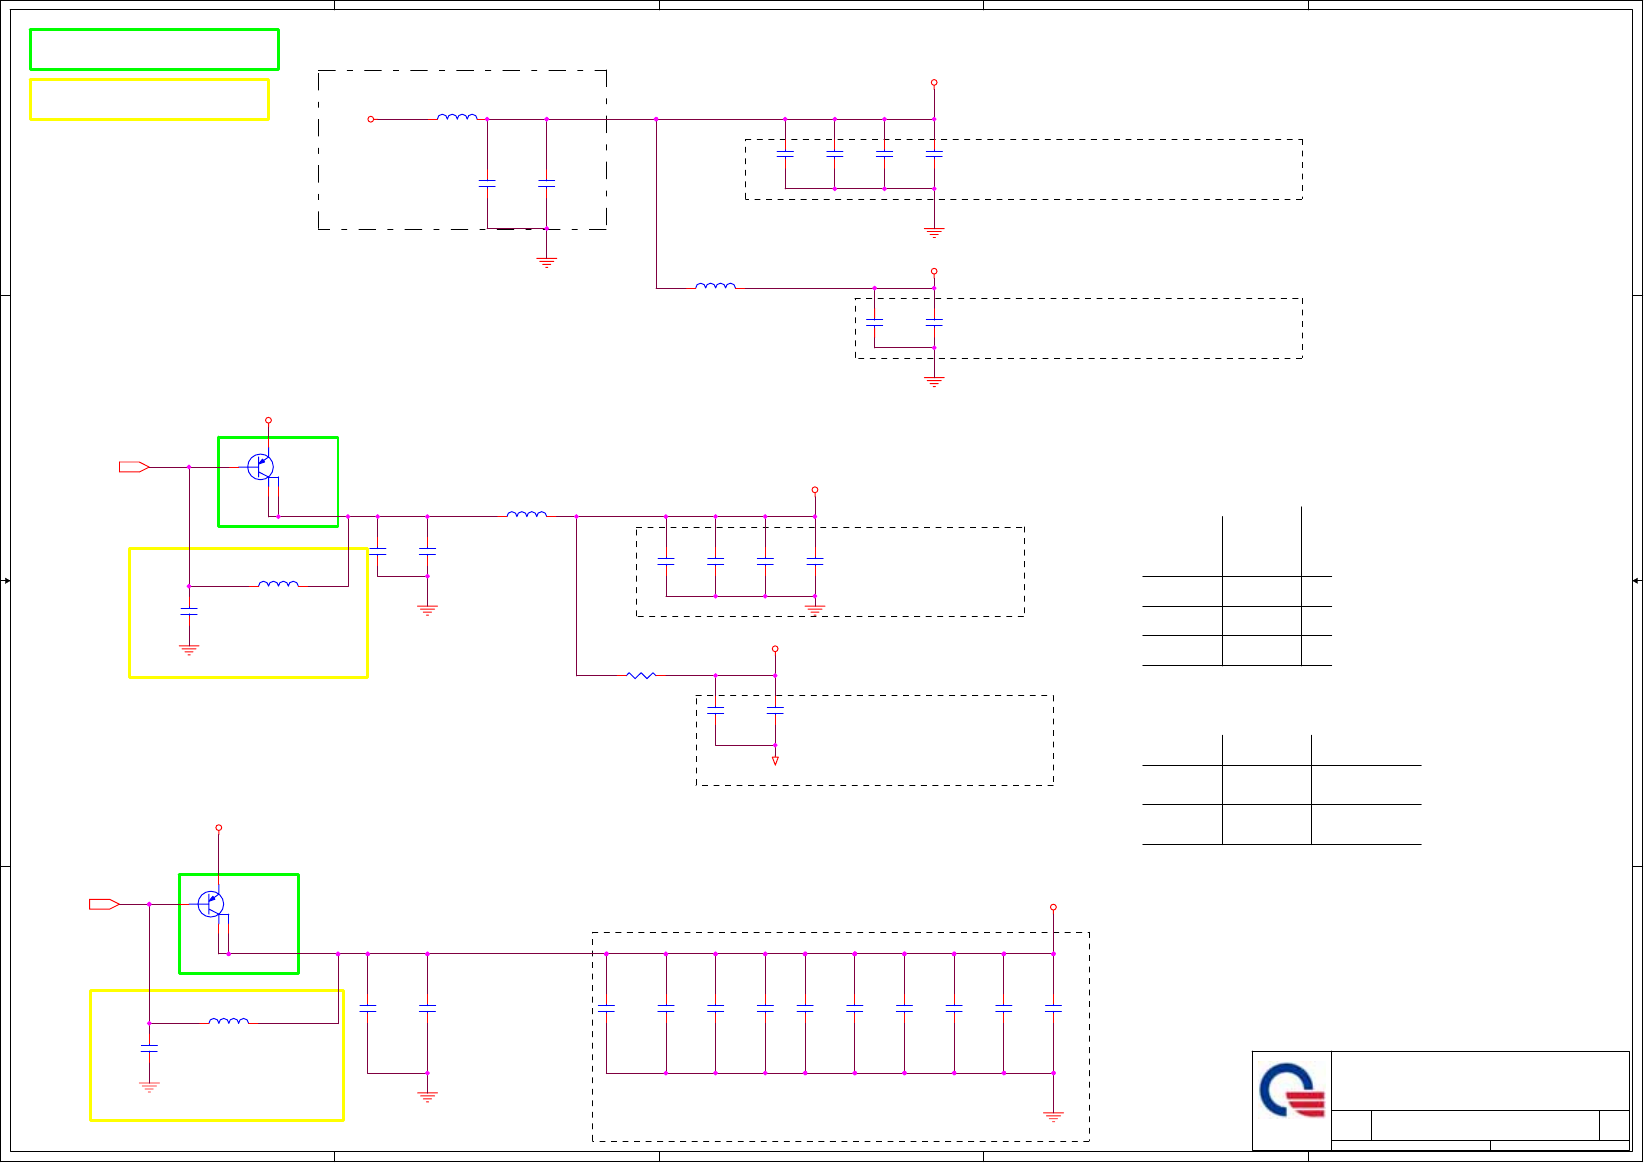The width and height of the screenshot is (1644, 1163).
Task: Click the power terminal circle above the resistor branch
Action: 775,649
